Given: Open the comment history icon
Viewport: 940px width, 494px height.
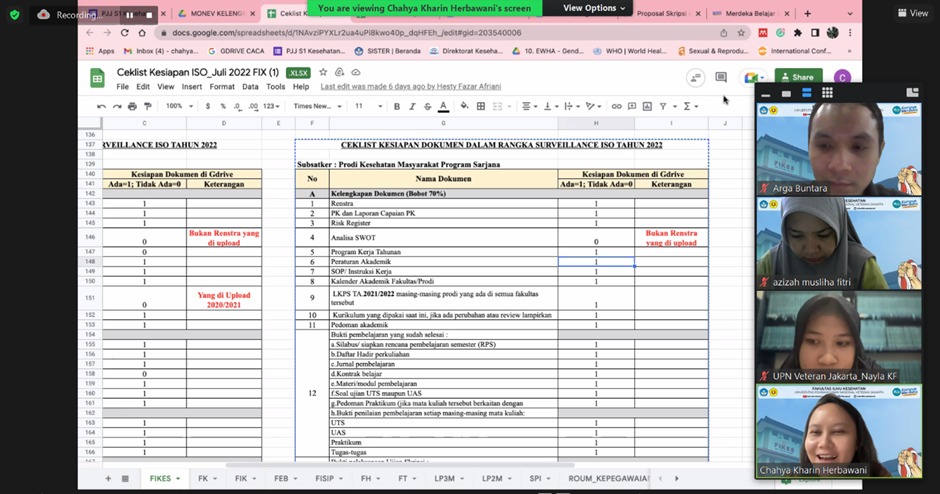Looking at the screenshot, I should point(721,77).
